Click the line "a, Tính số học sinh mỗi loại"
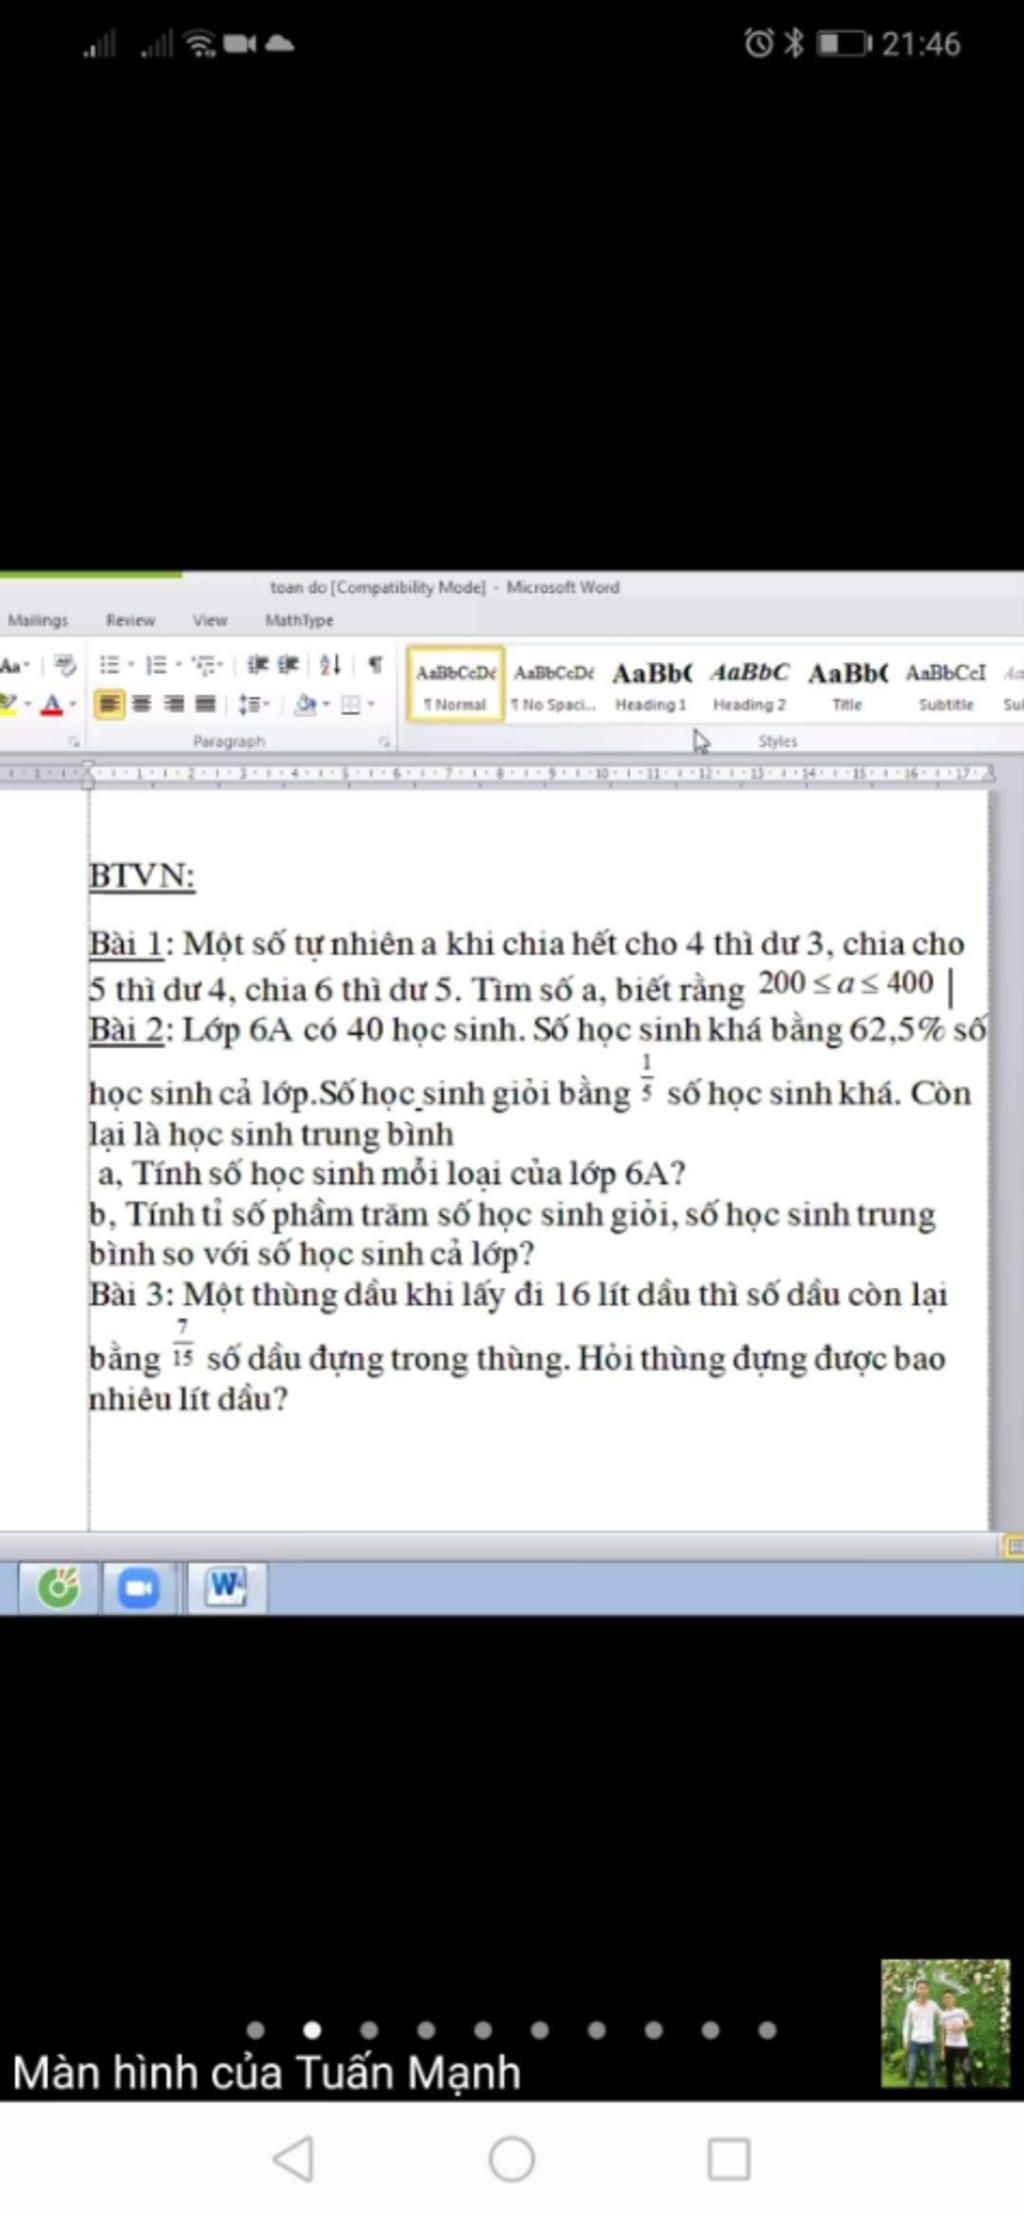The height and width of the screenshot is (2217, 1024). point(391,1173)
